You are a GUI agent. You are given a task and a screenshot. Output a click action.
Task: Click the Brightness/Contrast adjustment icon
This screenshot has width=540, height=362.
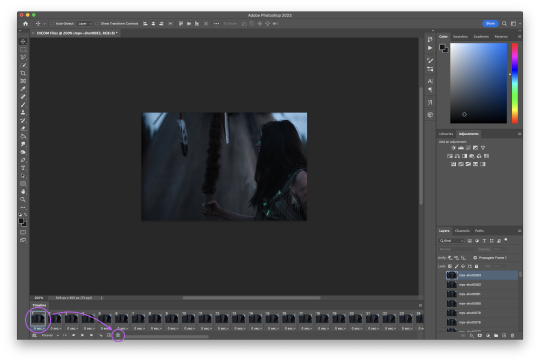click(453, 148)
